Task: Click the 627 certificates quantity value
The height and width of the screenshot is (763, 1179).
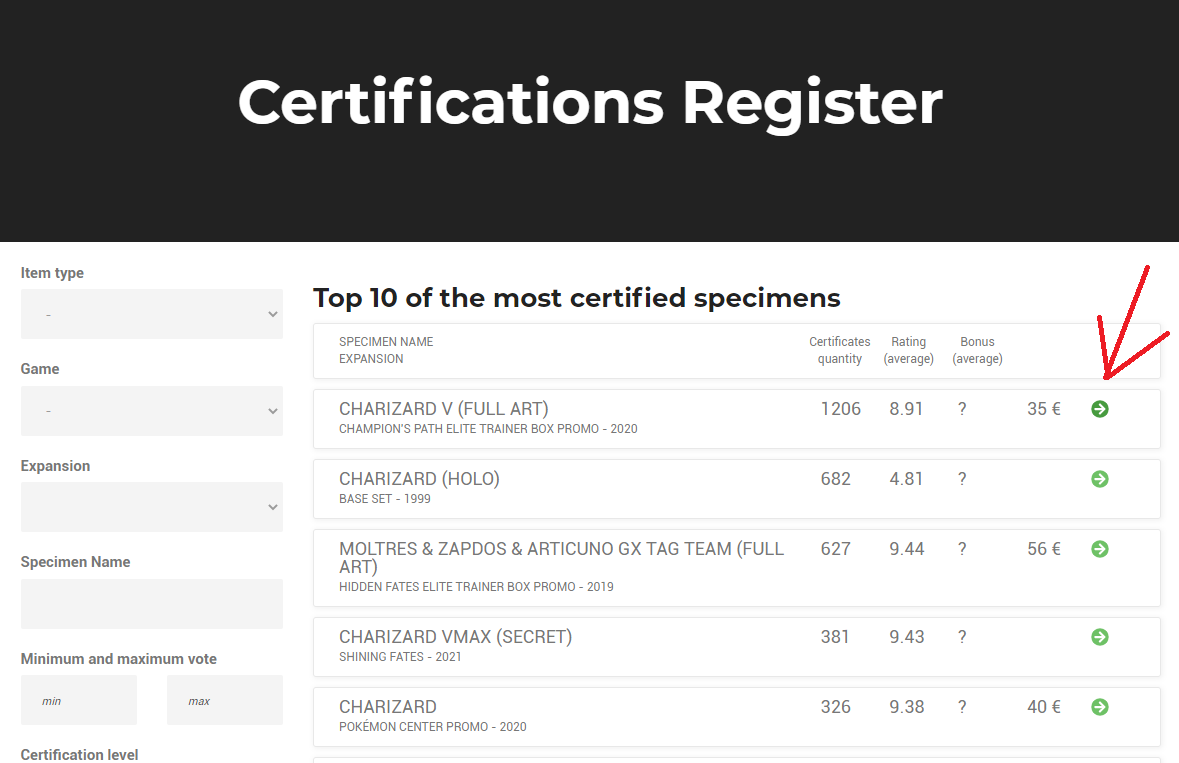Action: pyautogui.click(x=835, y=549)
